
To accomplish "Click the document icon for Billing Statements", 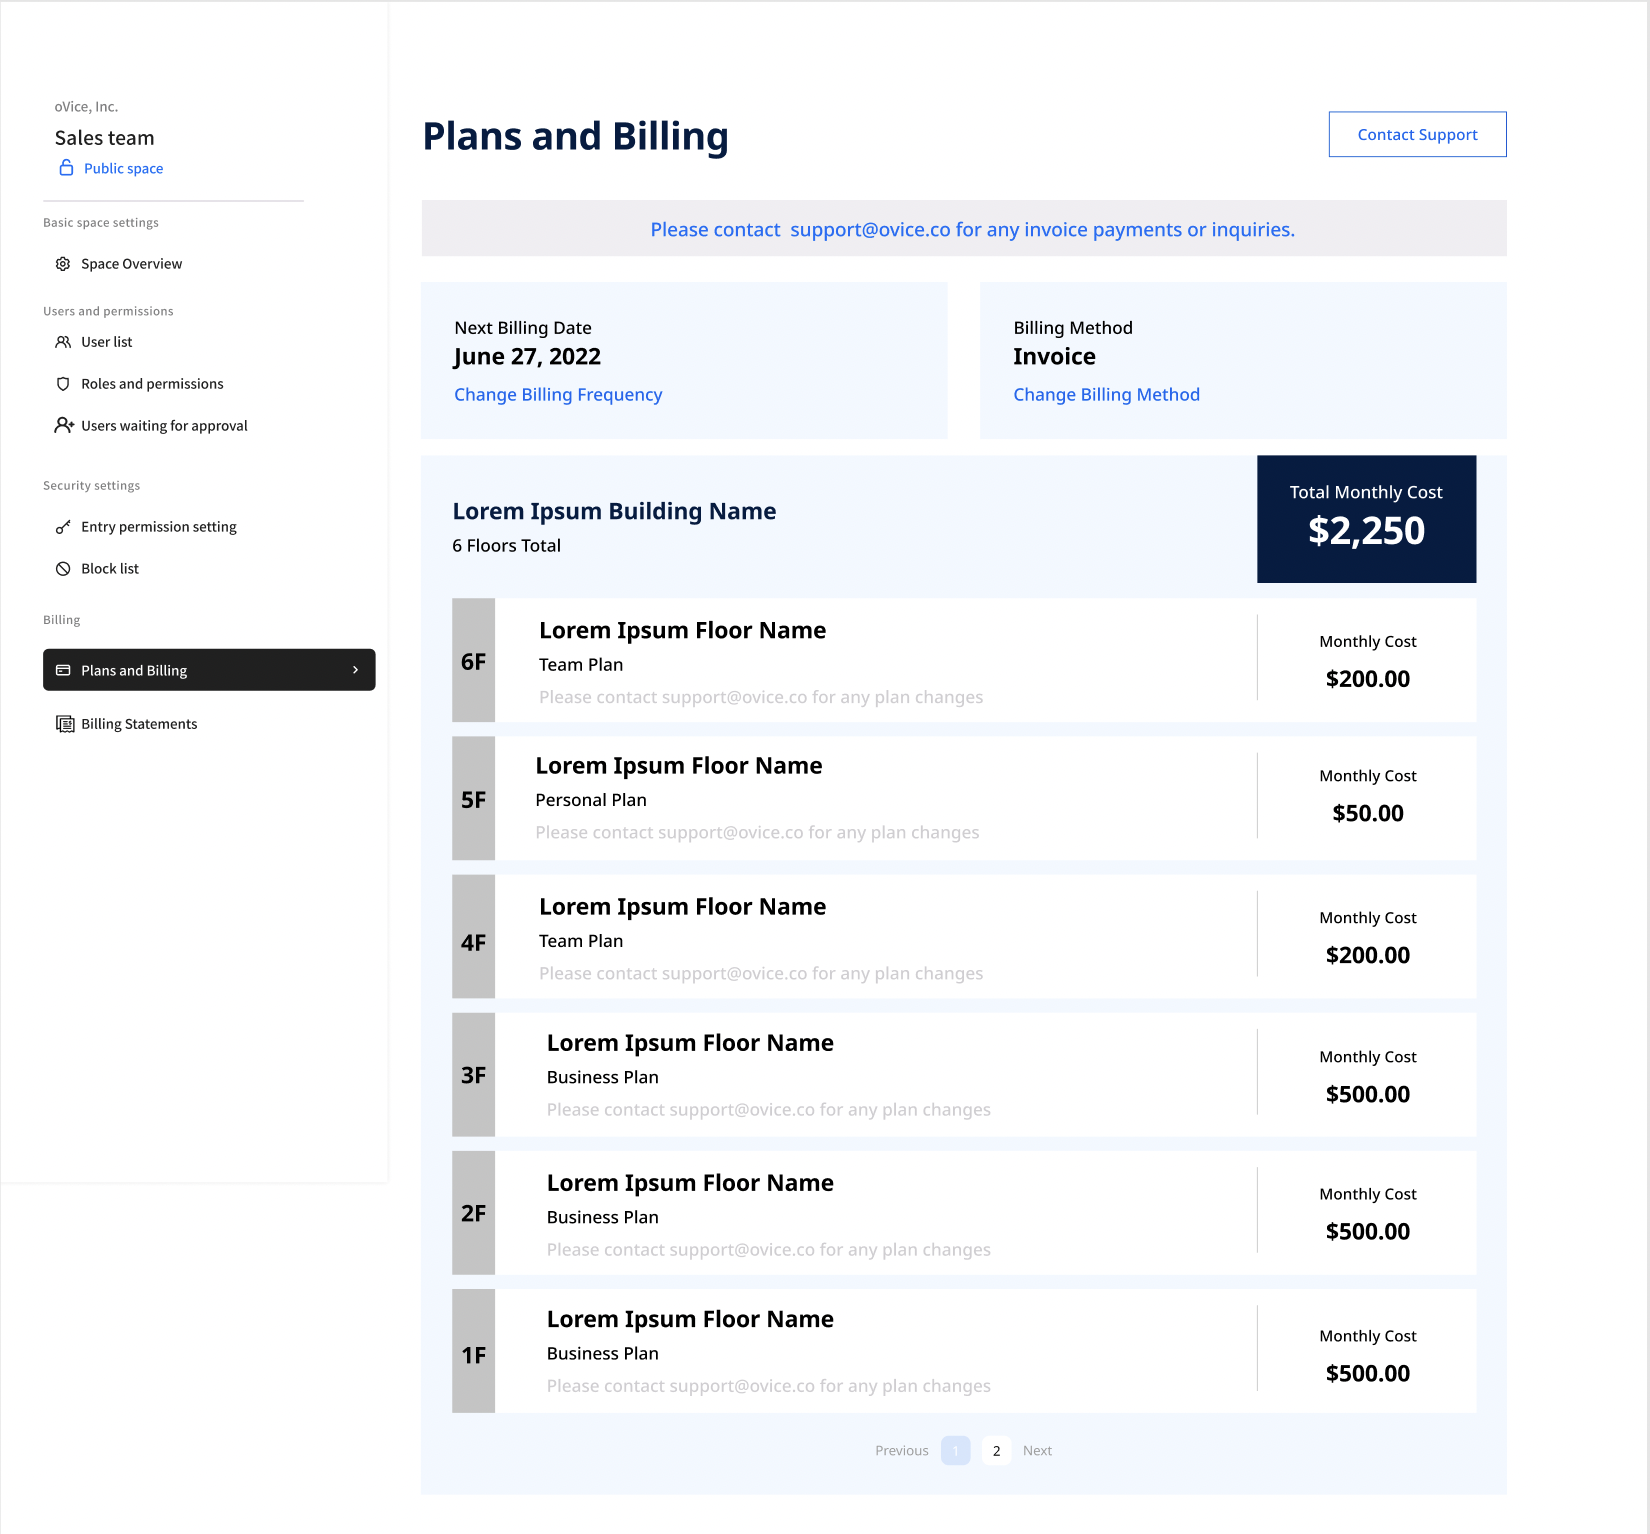I will (65, 724).
